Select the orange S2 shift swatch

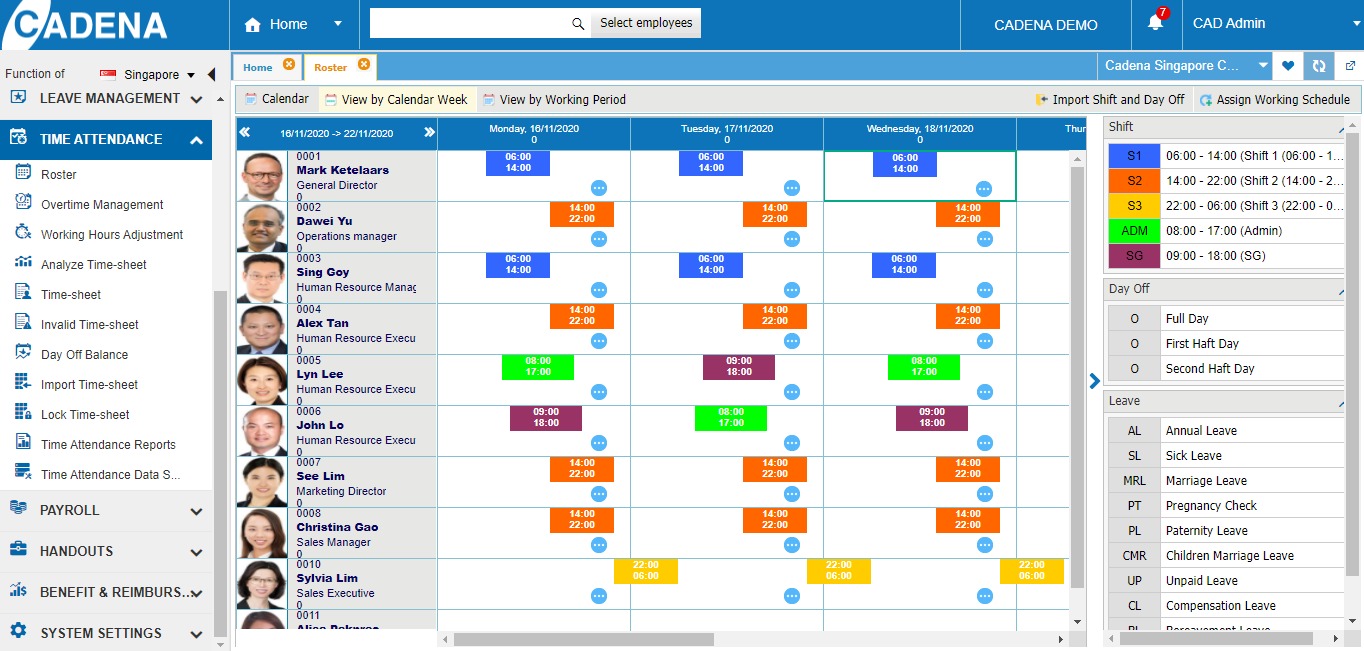(x=1134, y=181)
